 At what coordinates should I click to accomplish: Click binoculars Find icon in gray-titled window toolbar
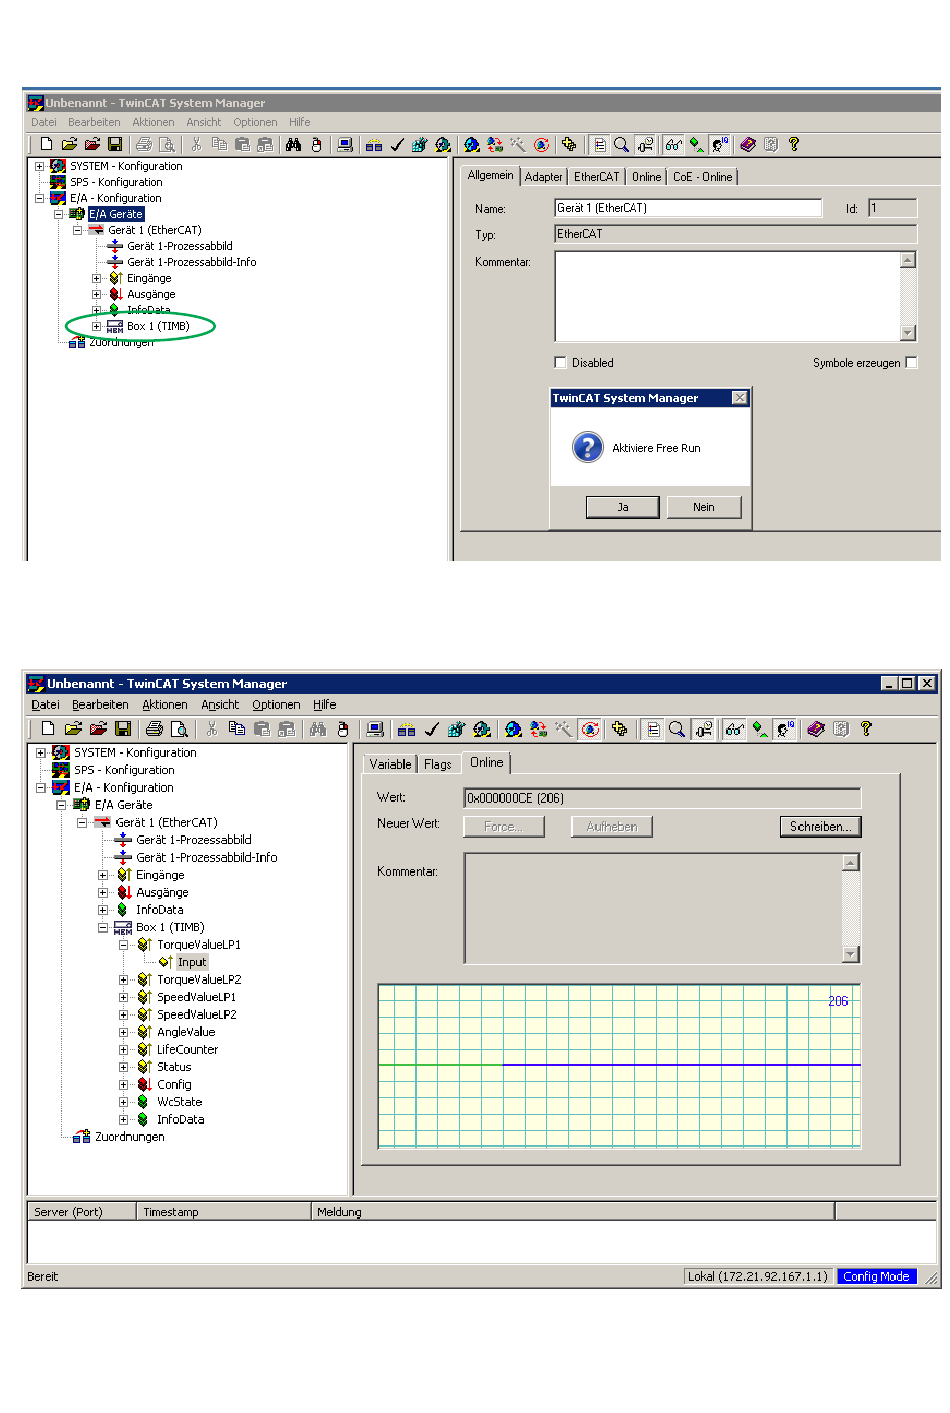pos(293,145)
